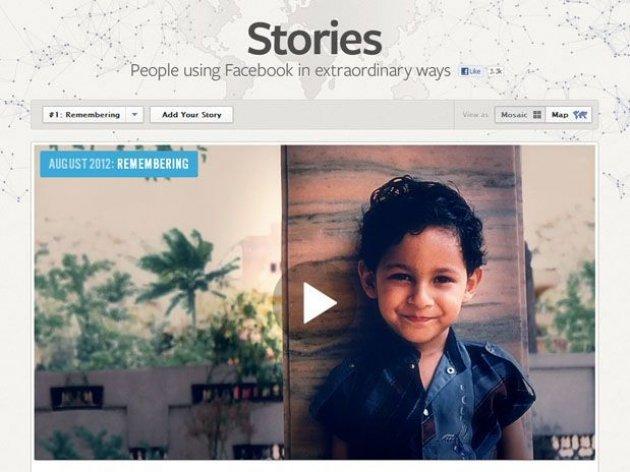Click the like count next to Like

[495, 72]
